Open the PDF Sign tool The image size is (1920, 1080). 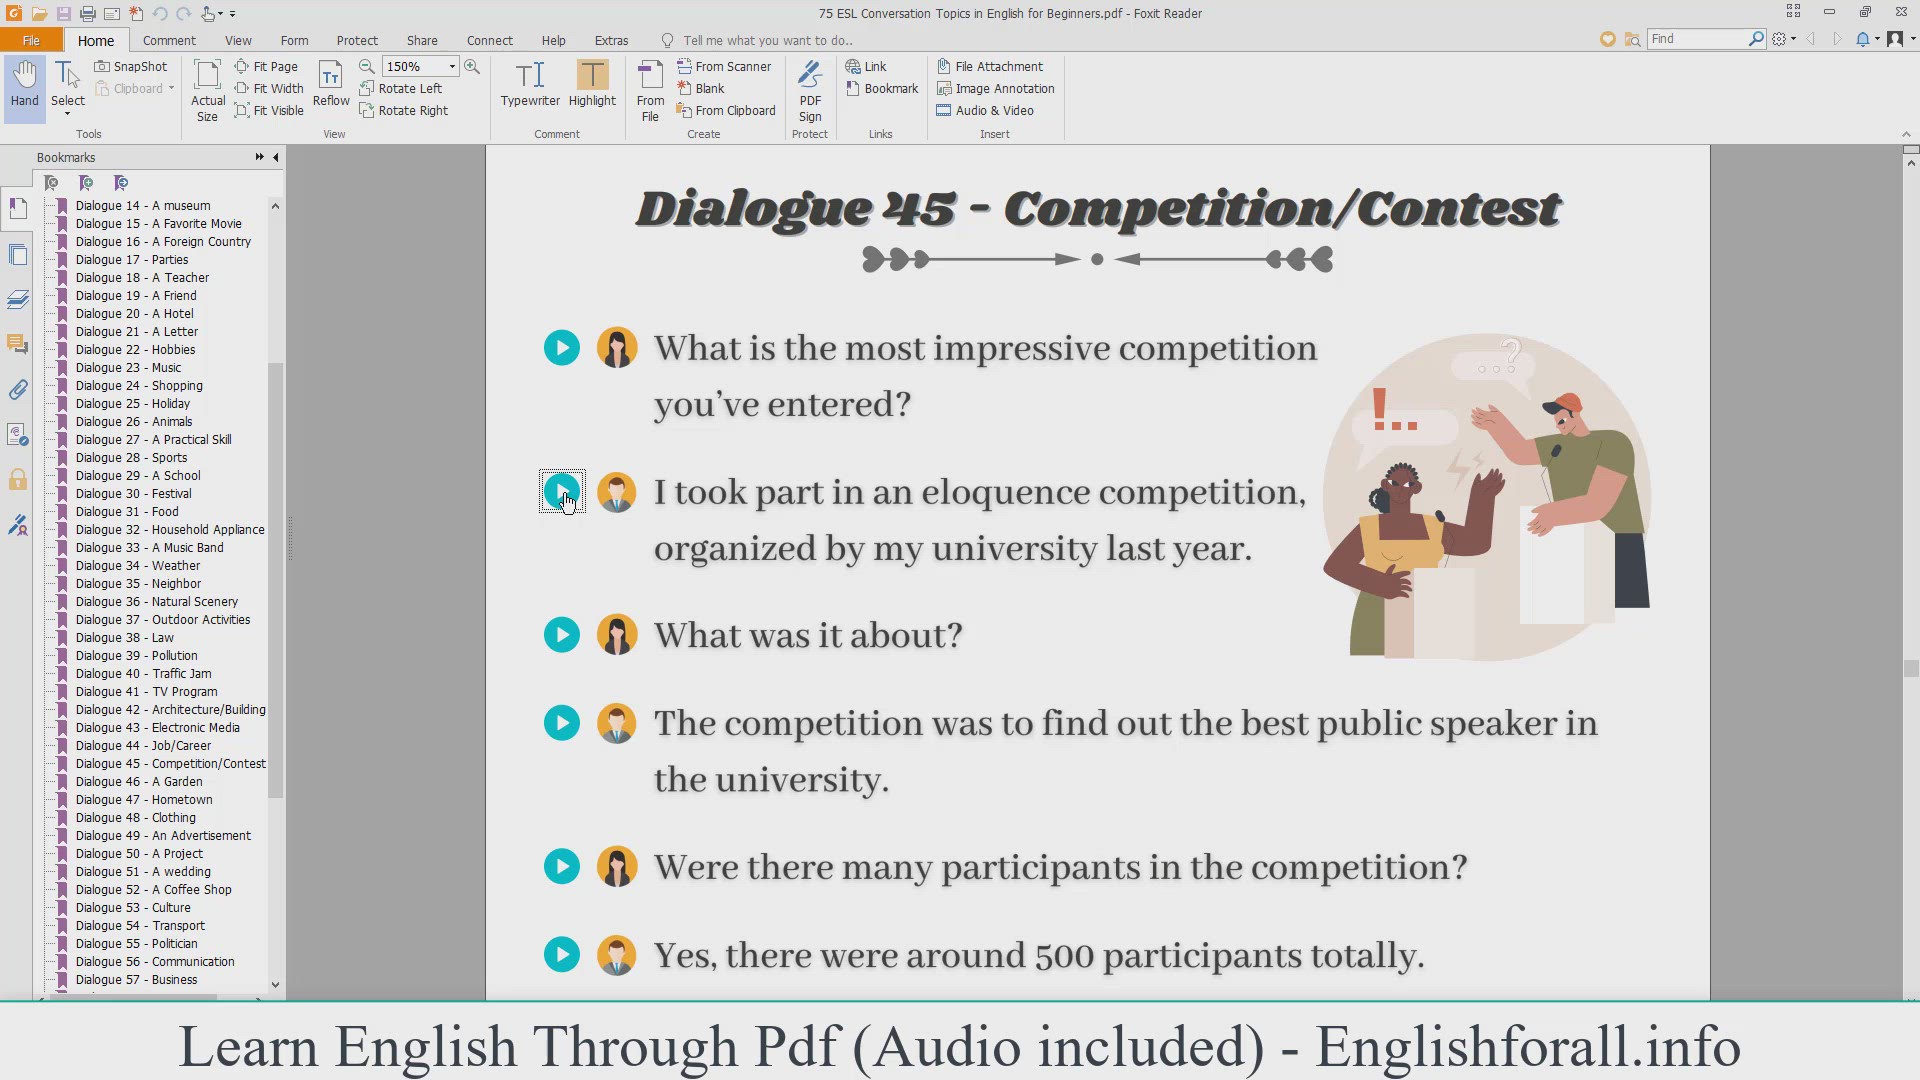810,90
